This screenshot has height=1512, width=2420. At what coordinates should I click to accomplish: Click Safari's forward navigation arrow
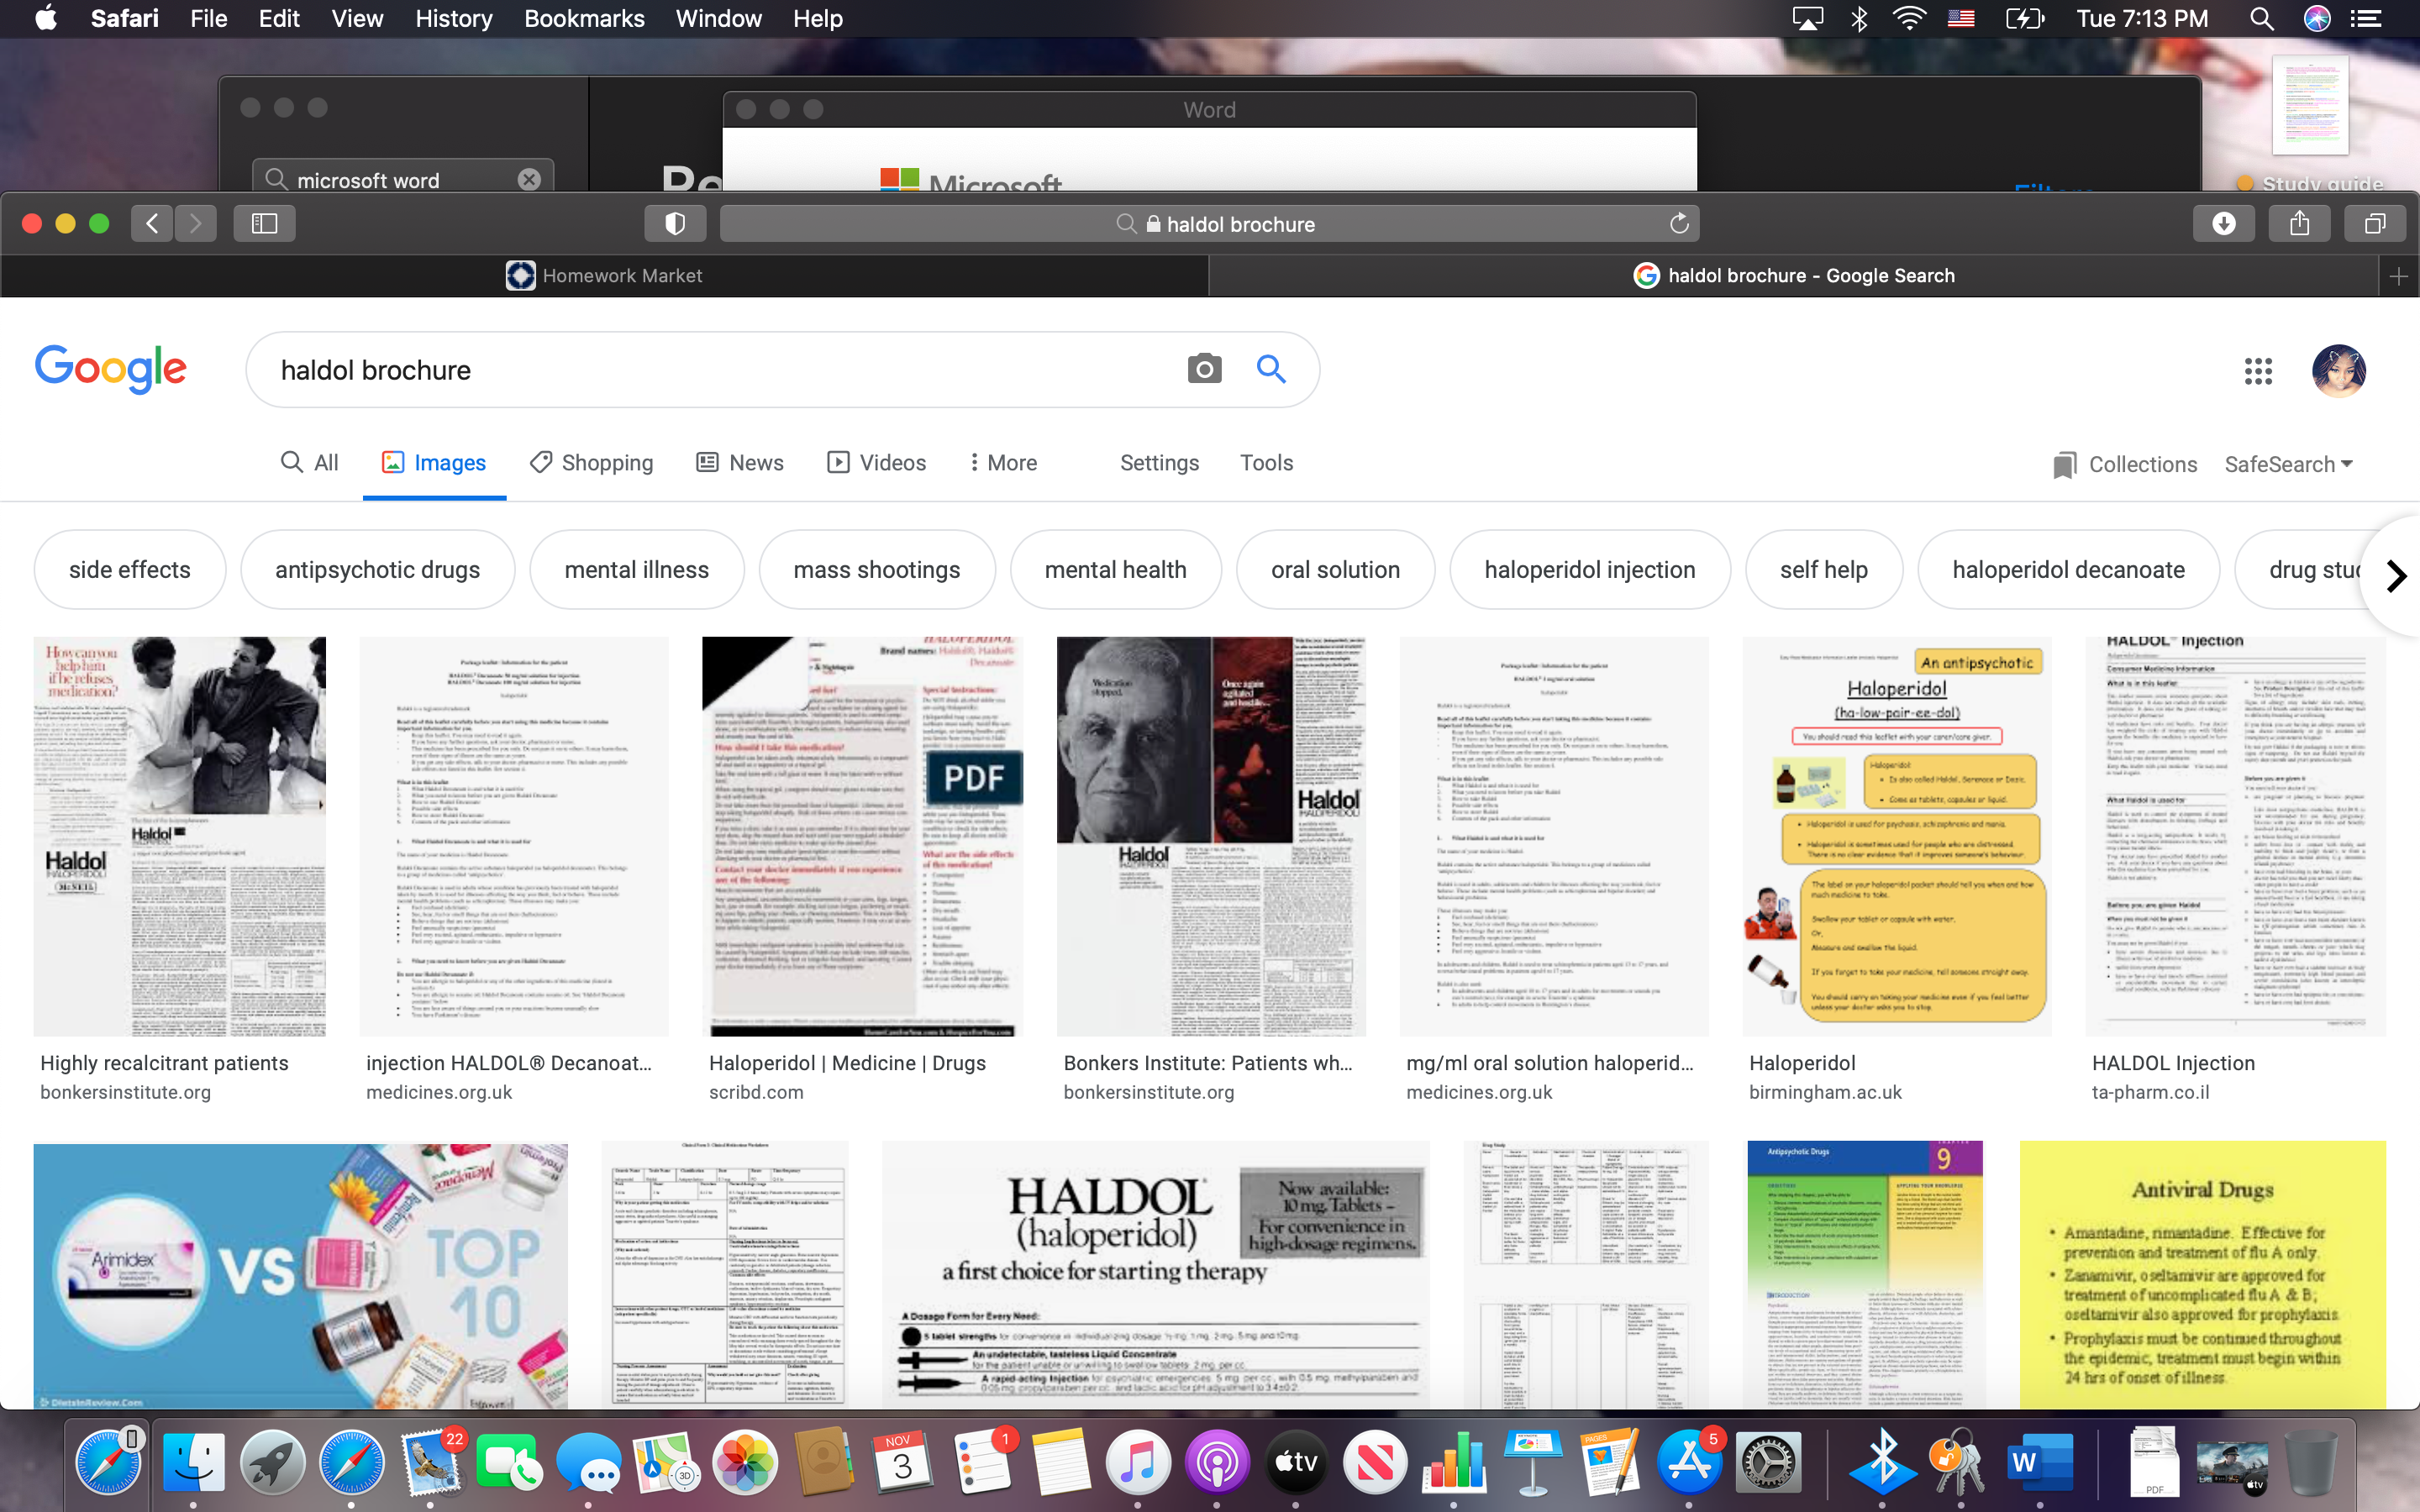196,223
